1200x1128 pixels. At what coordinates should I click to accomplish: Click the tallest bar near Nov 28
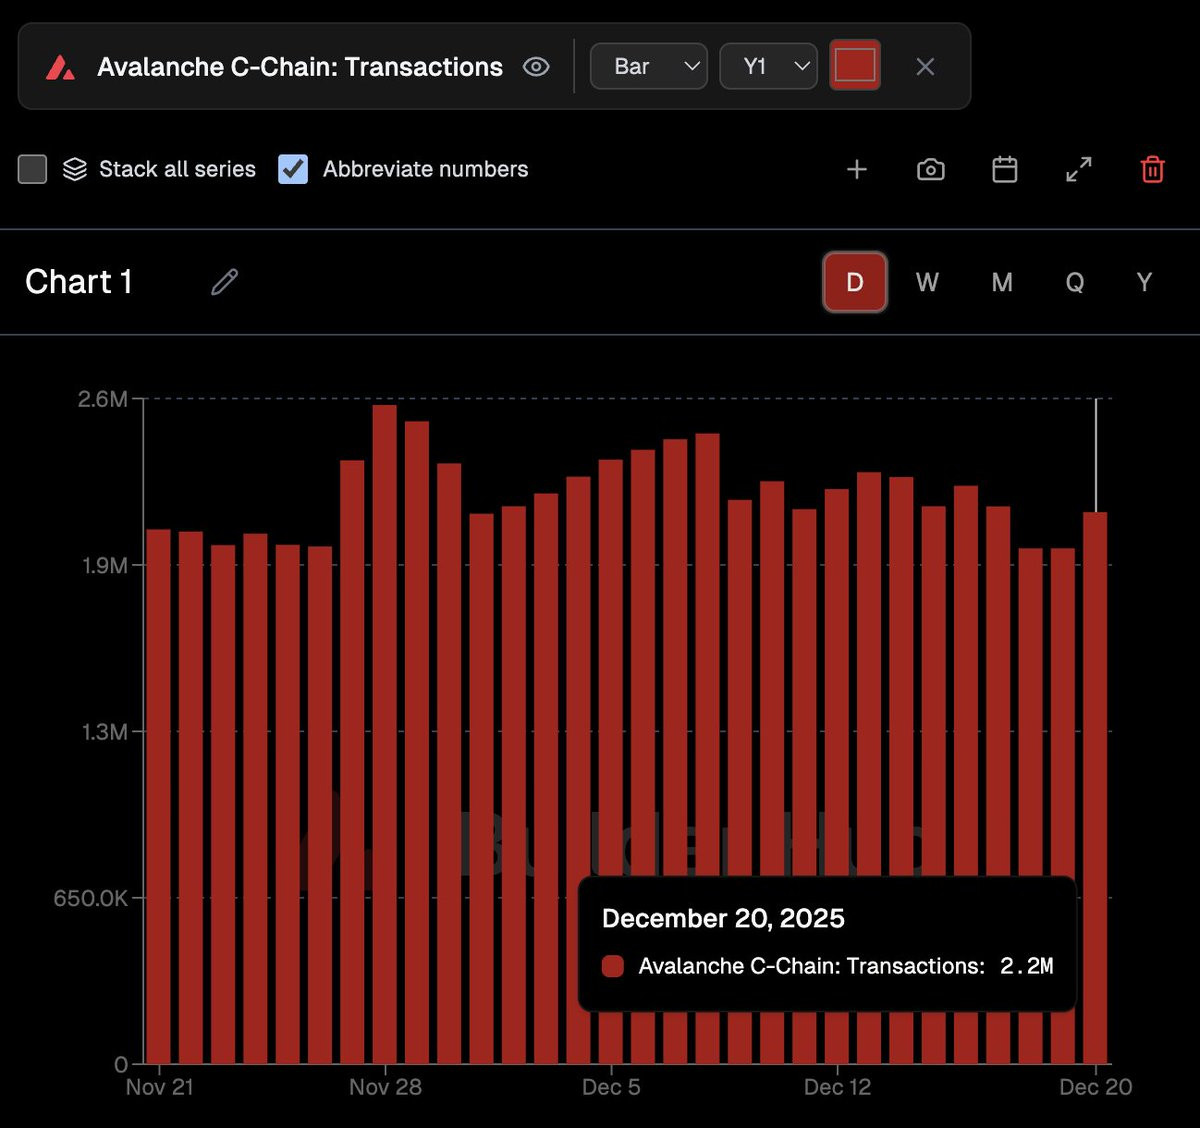[x=385, y=734]
